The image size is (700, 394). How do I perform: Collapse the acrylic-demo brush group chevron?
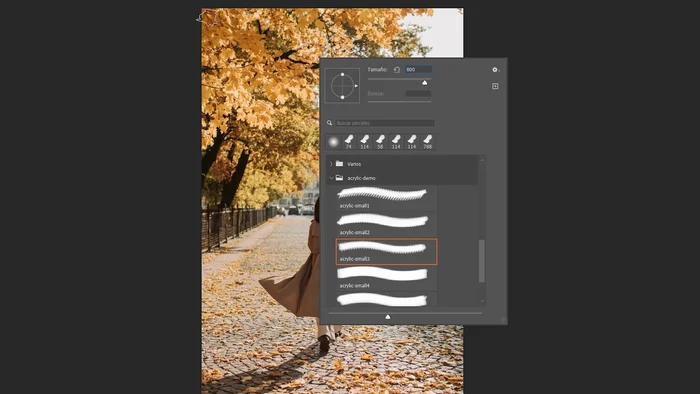click(331, 178)
